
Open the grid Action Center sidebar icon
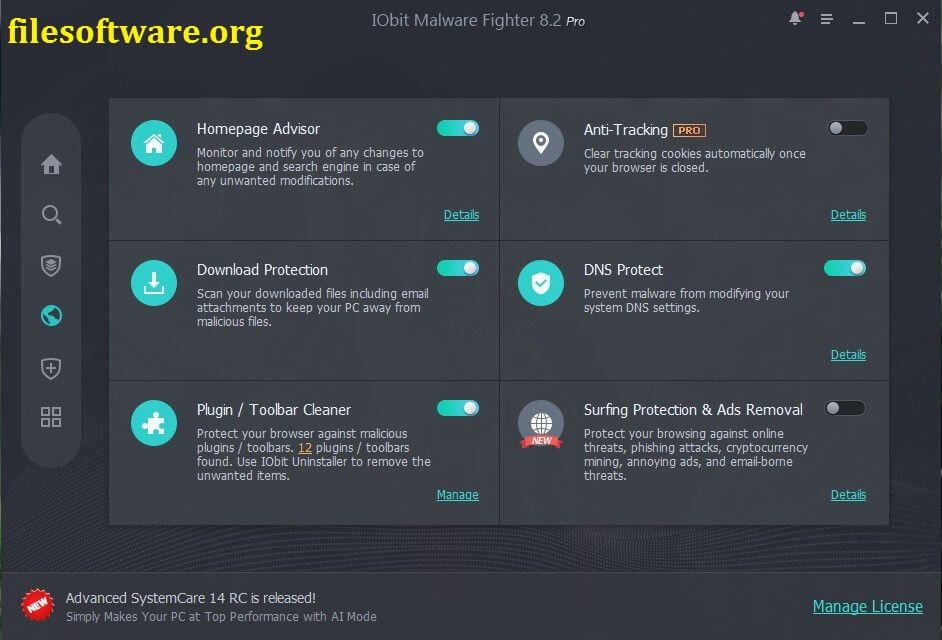click(51, 416)
